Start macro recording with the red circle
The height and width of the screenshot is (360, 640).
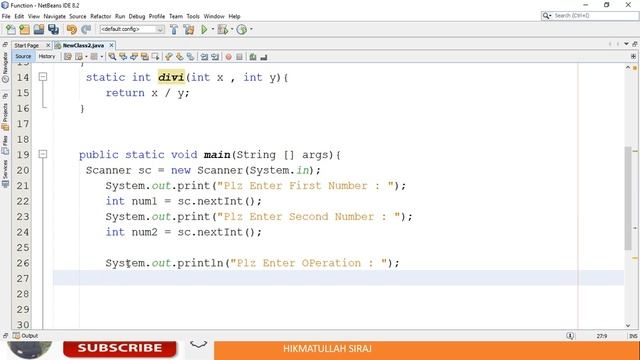pyautogui.click(x=229, y=57)
